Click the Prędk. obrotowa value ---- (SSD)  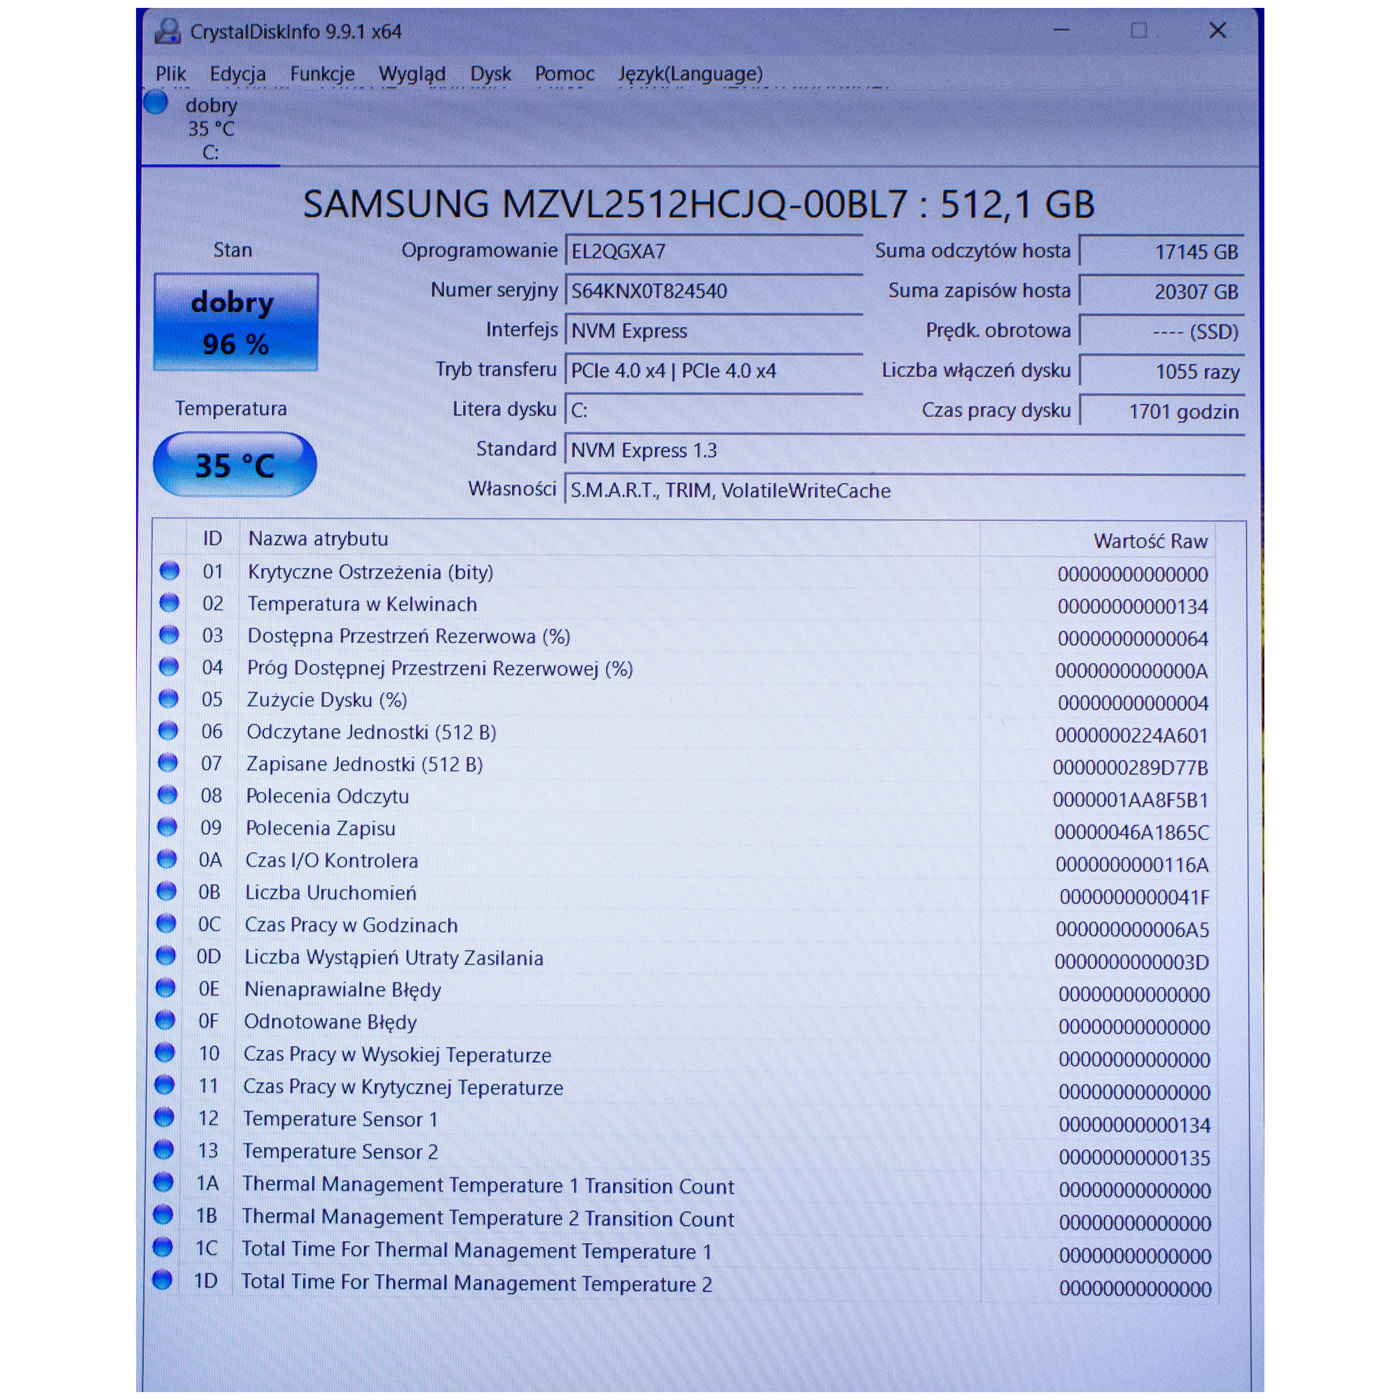pos(1162,332)
